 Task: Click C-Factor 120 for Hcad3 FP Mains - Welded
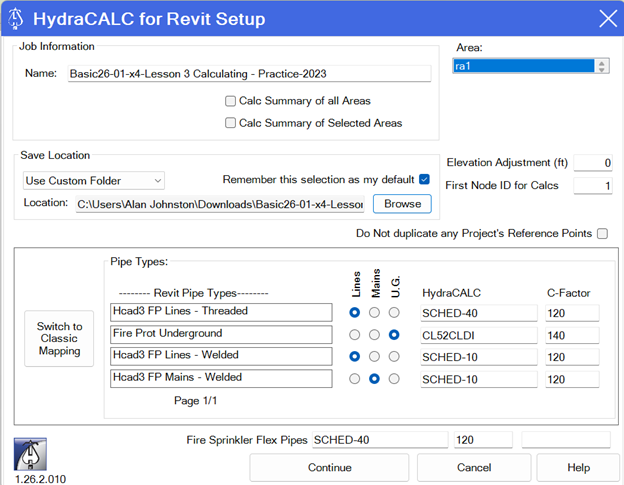[x=572, y=380]
